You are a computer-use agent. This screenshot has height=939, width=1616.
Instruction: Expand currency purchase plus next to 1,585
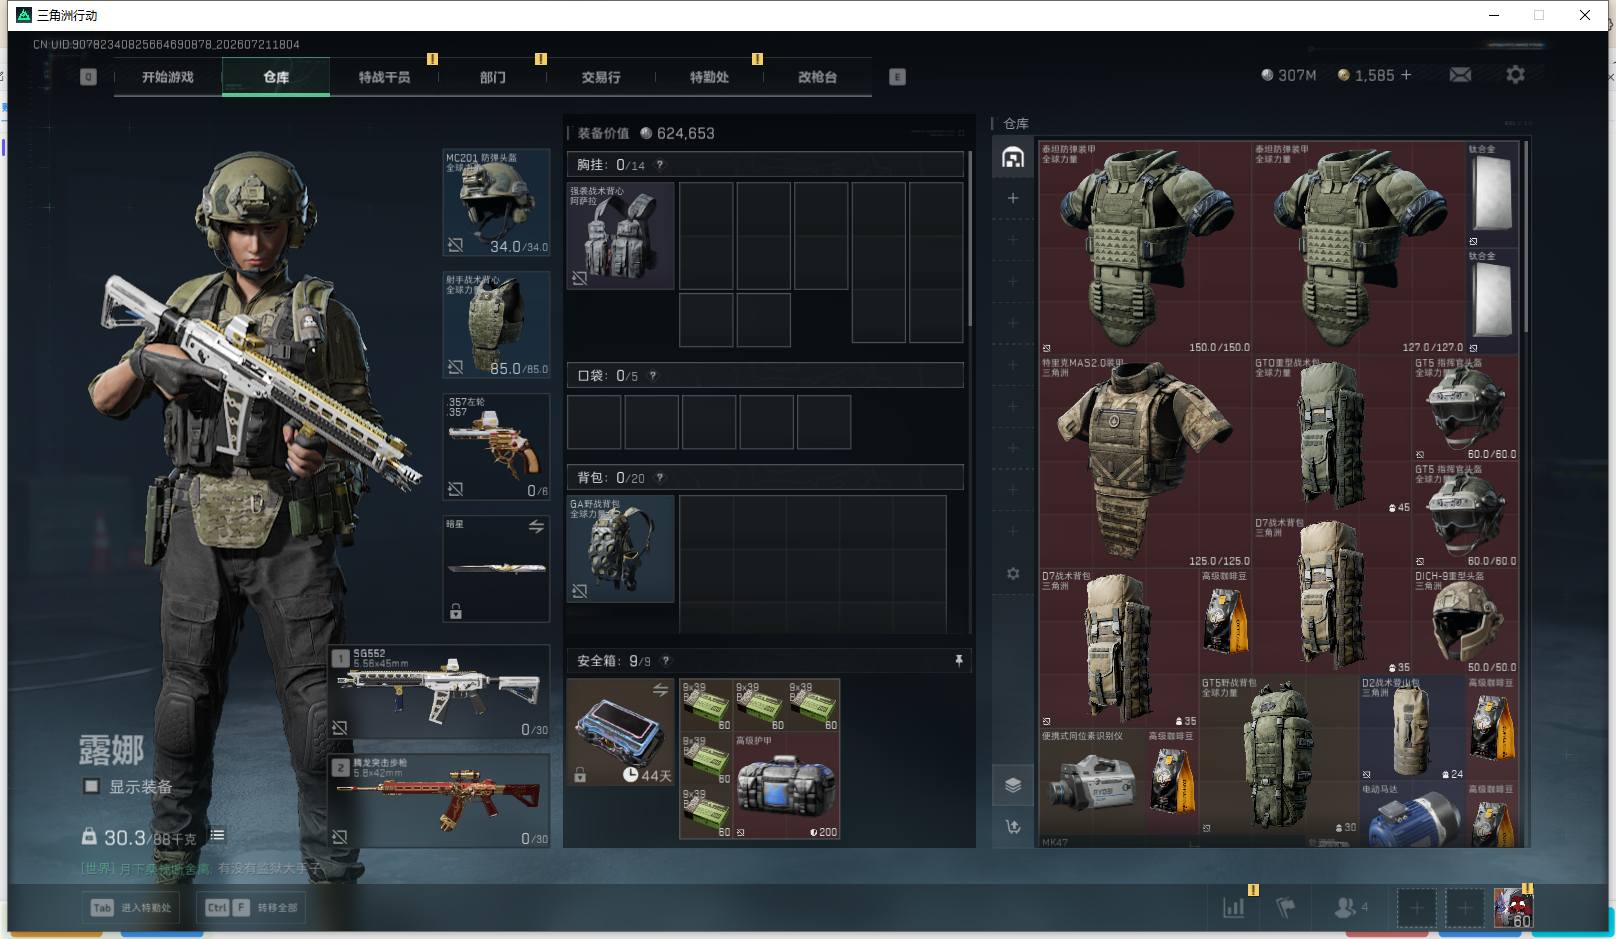(1406, 75)
